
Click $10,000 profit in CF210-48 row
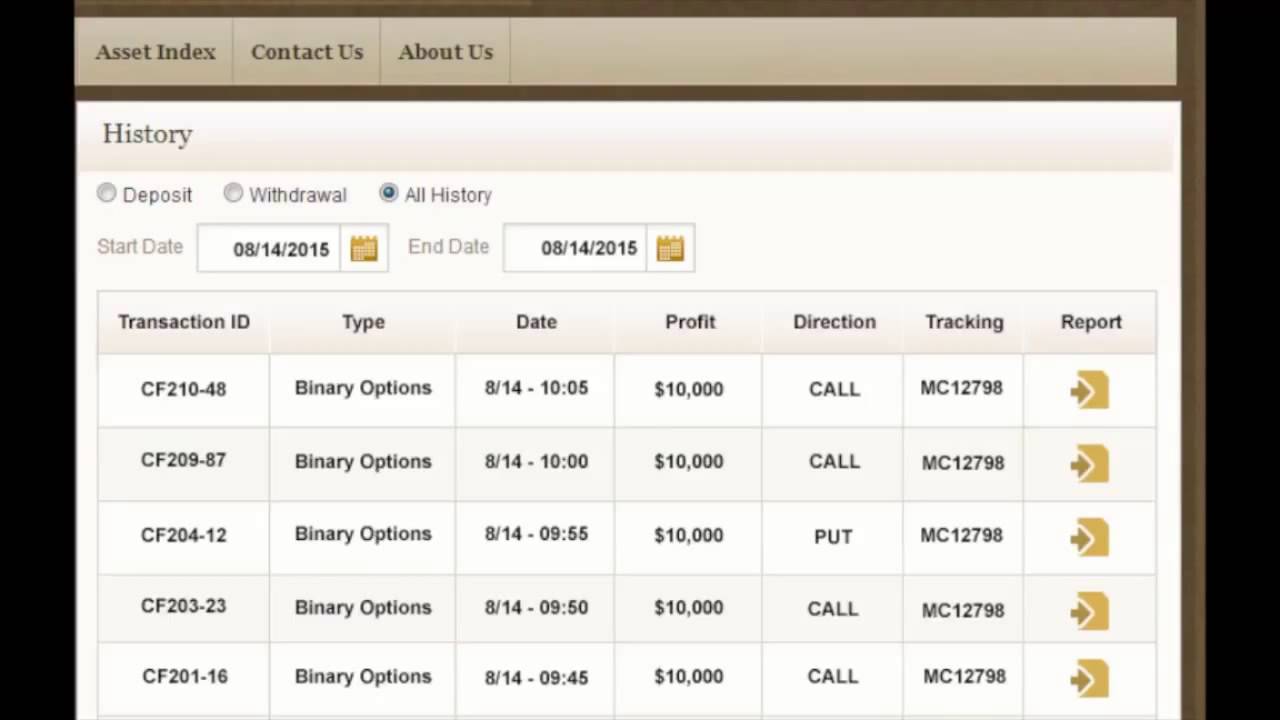[x=689, y=390]
